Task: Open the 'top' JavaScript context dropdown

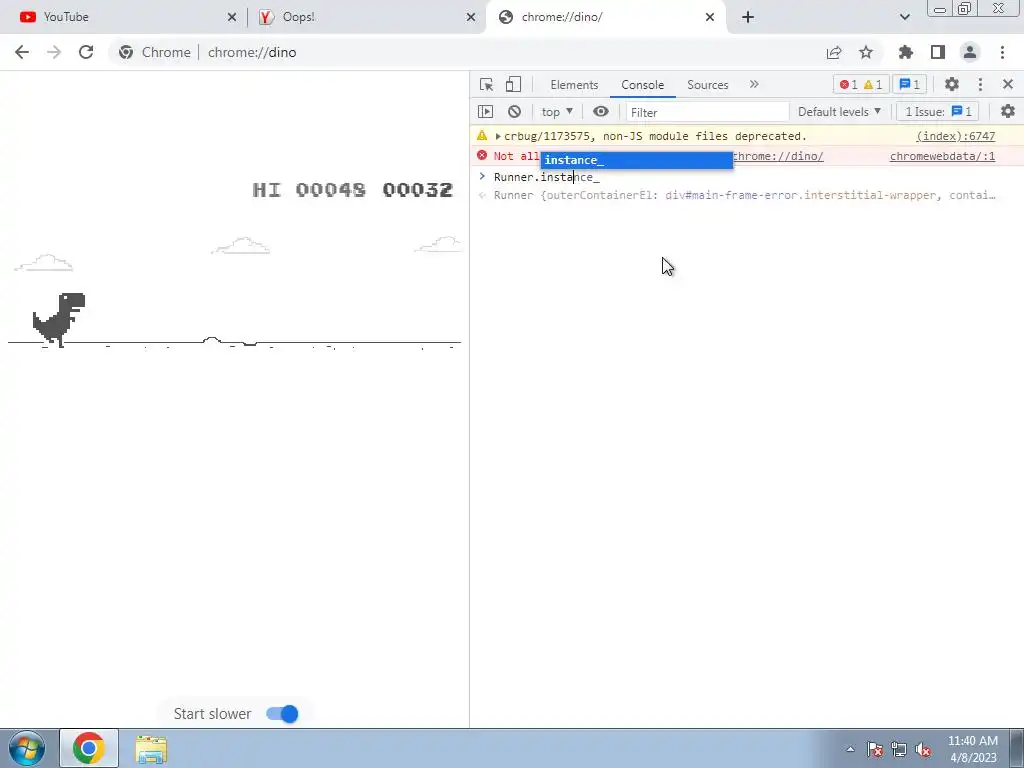Action: [x=557, y=112]
